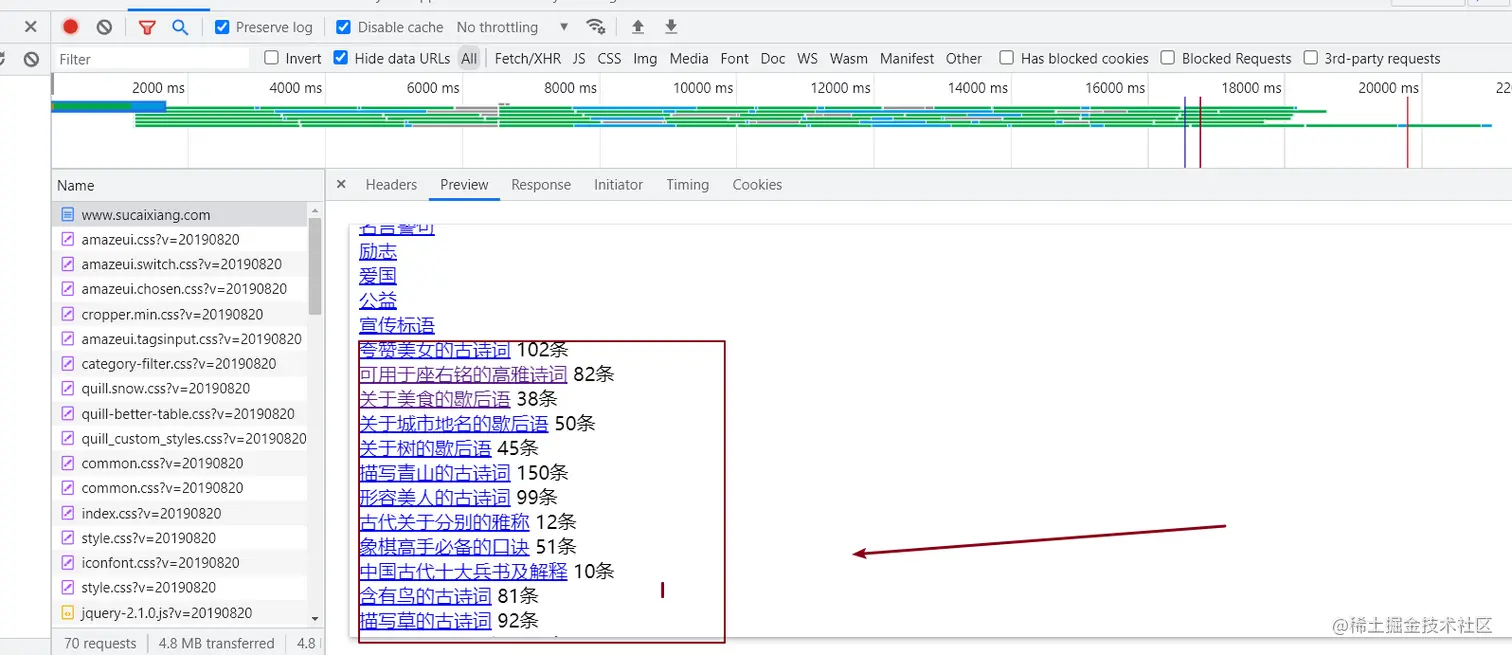The width and height of the screenshot is (1512, 655).
Task: Select quill_custom_styles.css request
Action: (180, 438)
